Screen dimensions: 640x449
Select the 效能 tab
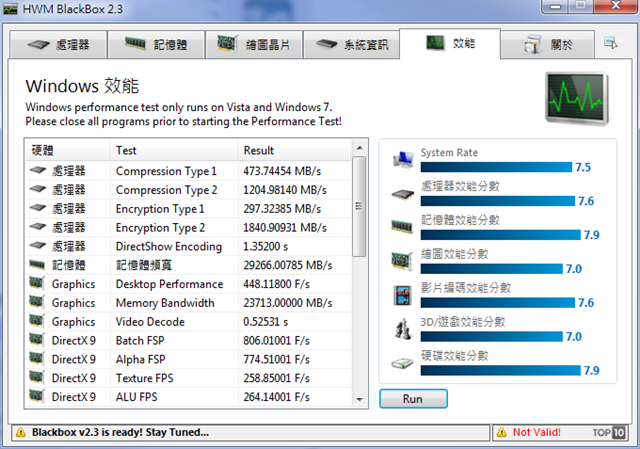(x=450, y=43)
